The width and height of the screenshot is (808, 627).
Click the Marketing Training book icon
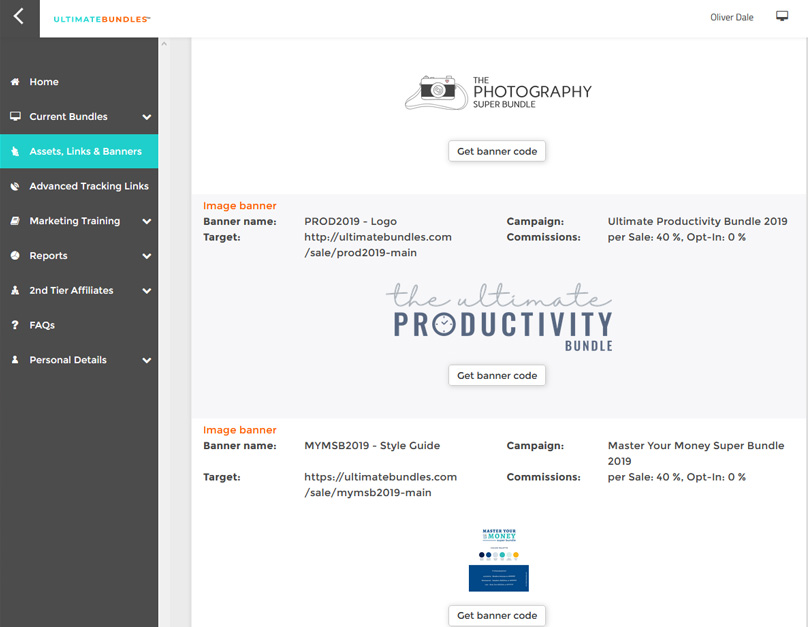pyautogui.click(x=15, y=221)
